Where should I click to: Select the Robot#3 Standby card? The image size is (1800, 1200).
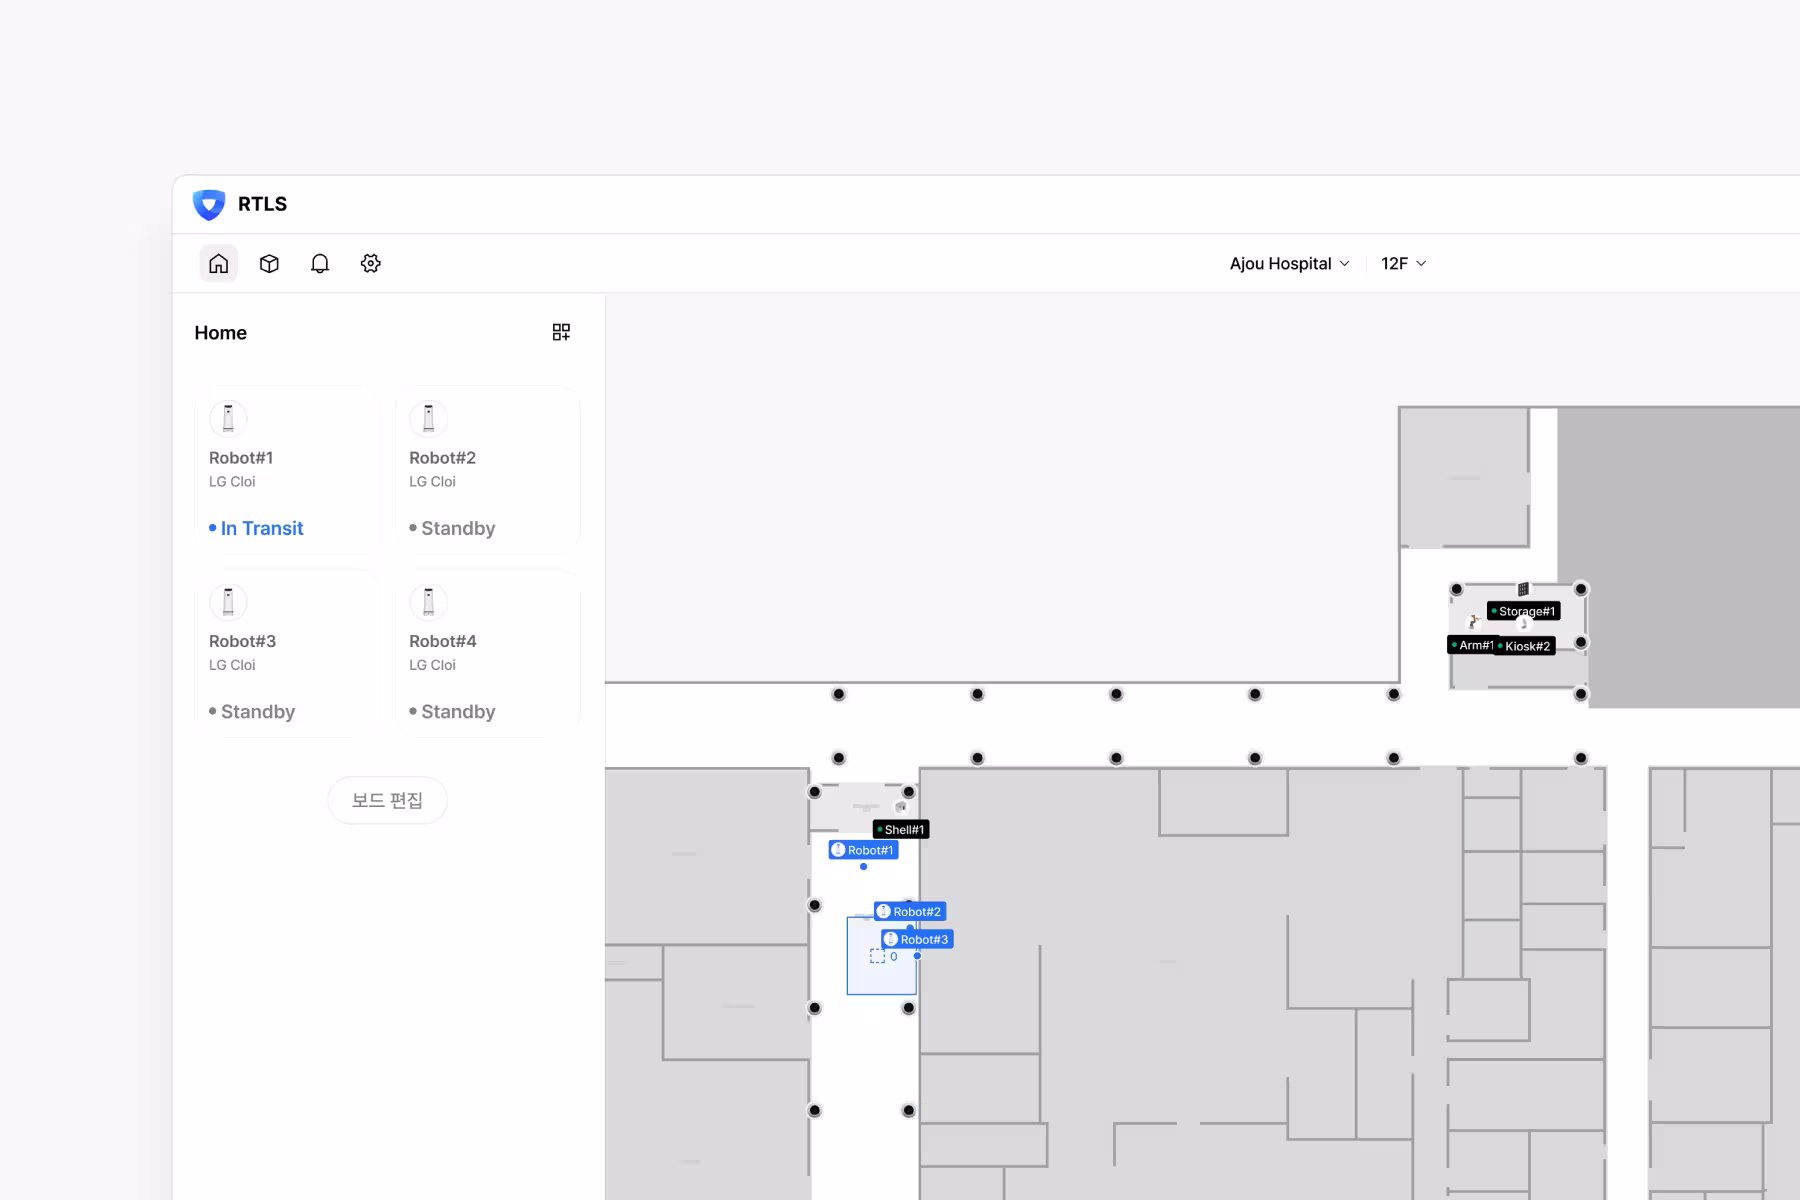click(288, 654)
